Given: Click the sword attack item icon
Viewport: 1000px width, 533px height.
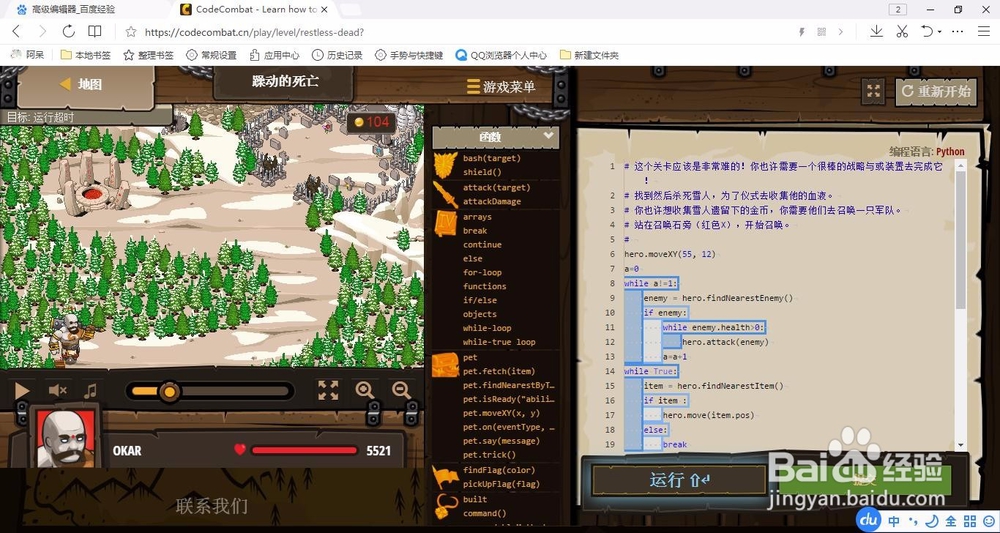Looking at the screenshot, I should click(x=445, y=194).
